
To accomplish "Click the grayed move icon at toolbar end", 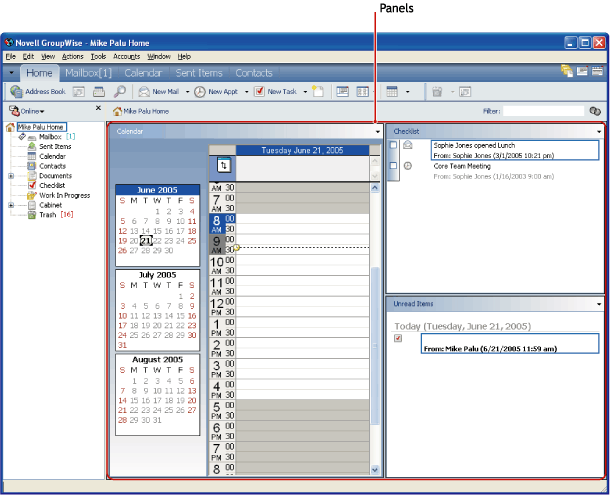I will (x=465, y=92).
